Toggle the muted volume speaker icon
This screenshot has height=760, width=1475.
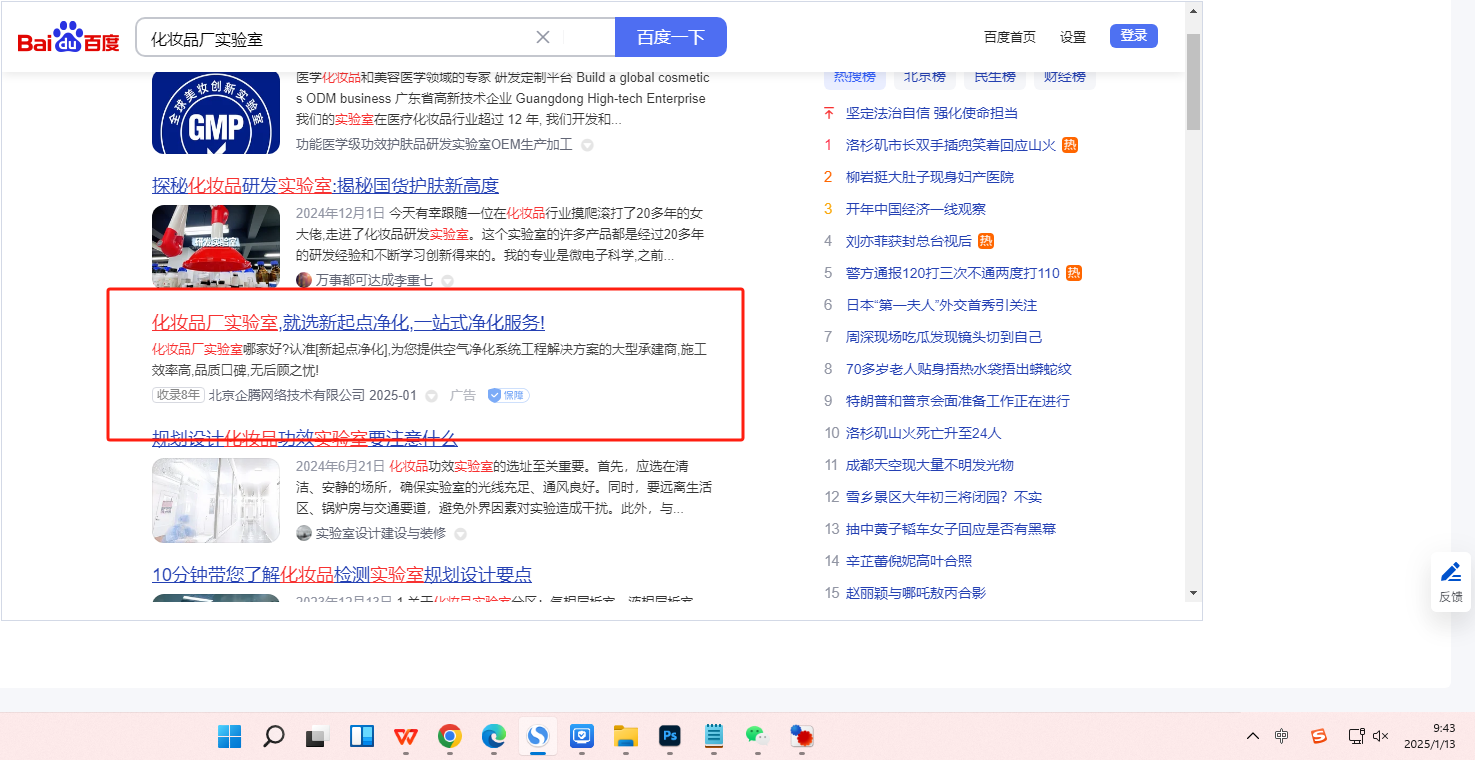tap(1381, 736)
